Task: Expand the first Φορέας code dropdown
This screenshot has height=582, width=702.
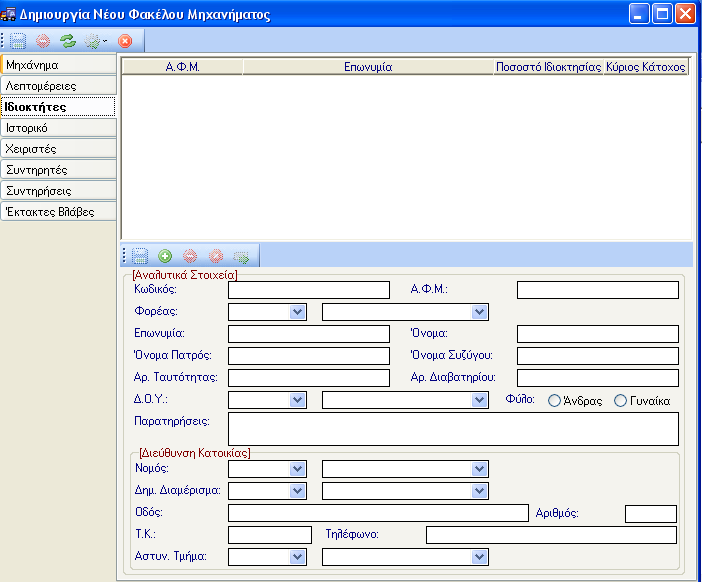Action: click(297, 312)
